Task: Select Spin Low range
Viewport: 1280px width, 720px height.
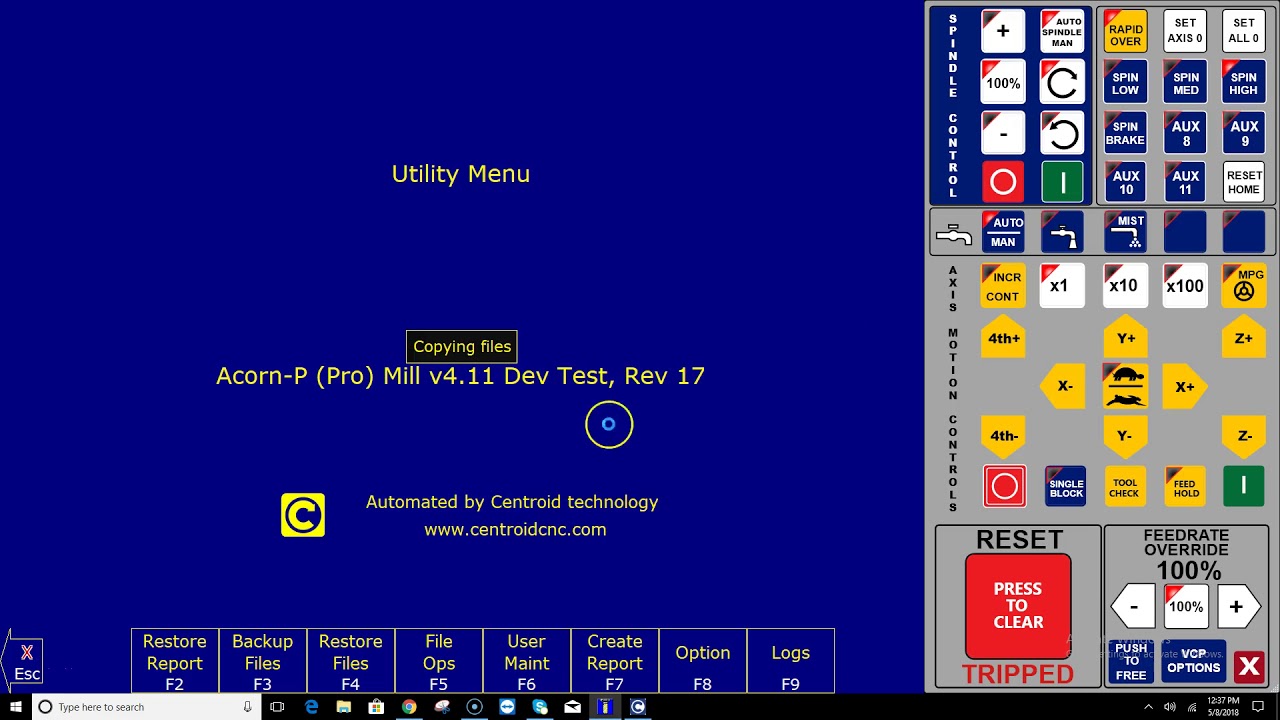Action: click(1125, 83)
